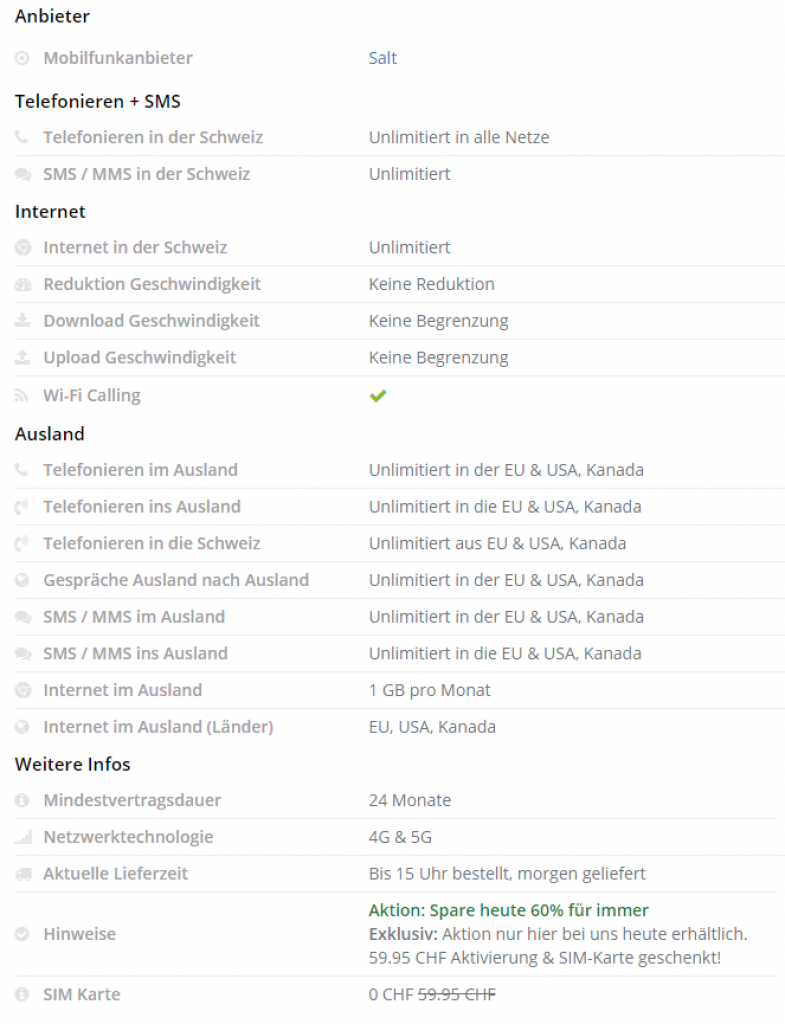785x1024 pixels.
Task: Click the checkmark circle icon beside Hinweise
Action: pyautogui.click(x=22, y=934)
